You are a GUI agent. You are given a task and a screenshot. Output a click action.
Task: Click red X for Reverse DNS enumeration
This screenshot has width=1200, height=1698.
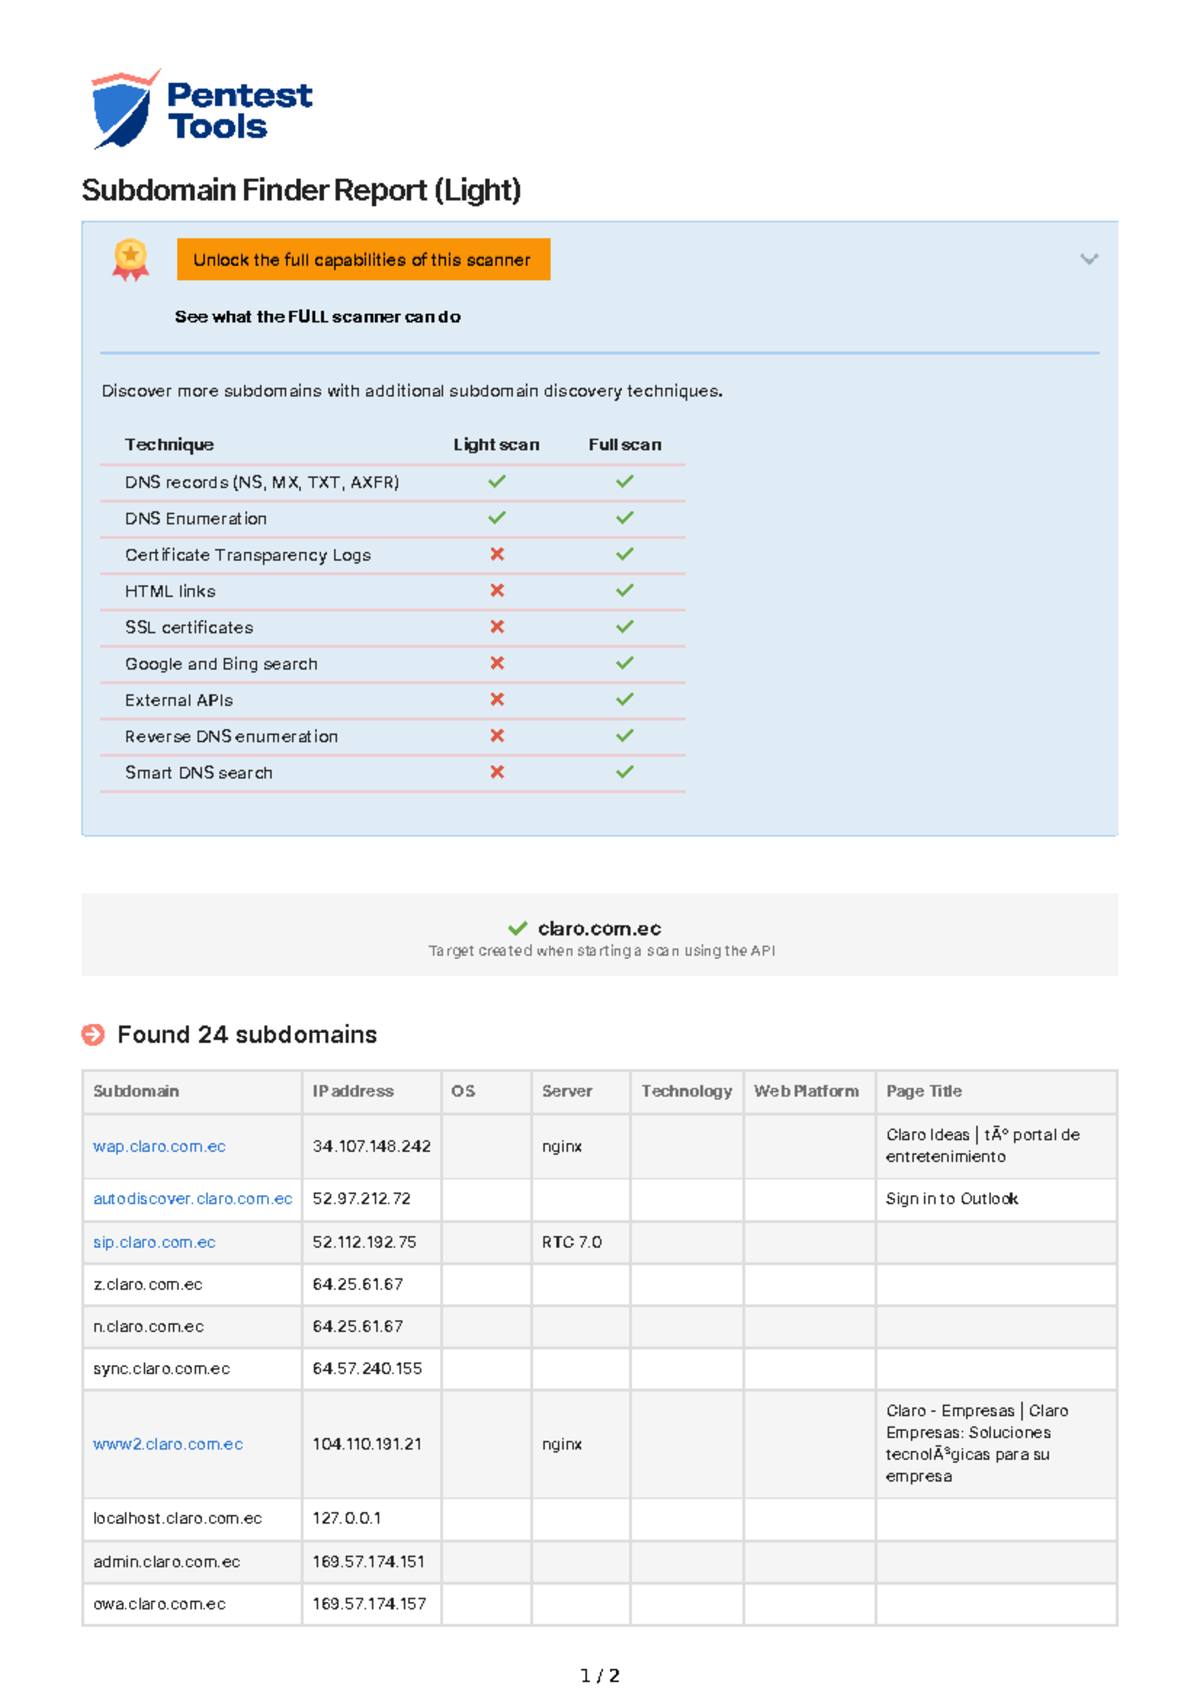[x=497, y=736]
